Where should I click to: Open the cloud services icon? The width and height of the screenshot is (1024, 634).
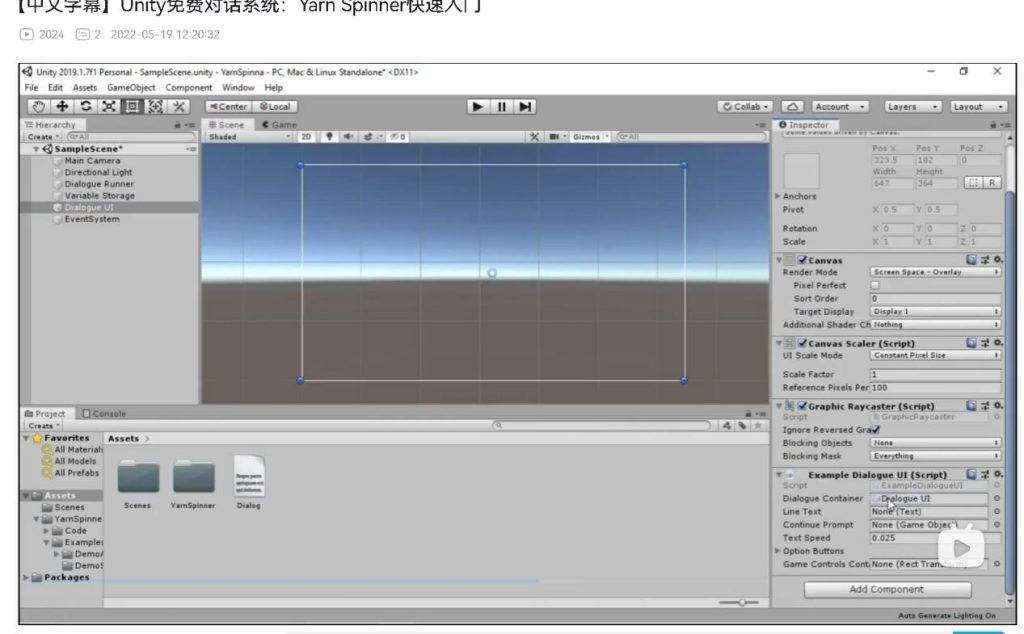pos(792,106)
